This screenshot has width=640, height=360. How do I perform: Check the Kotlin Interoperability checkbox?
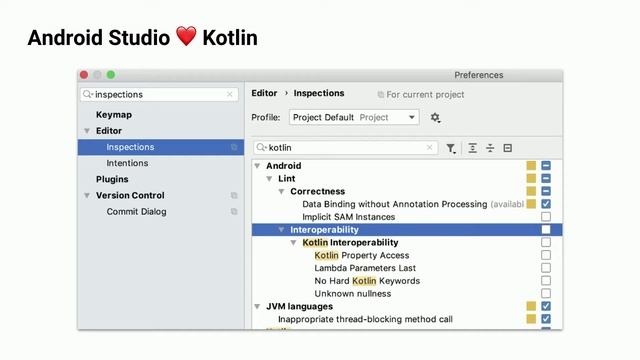546,242
